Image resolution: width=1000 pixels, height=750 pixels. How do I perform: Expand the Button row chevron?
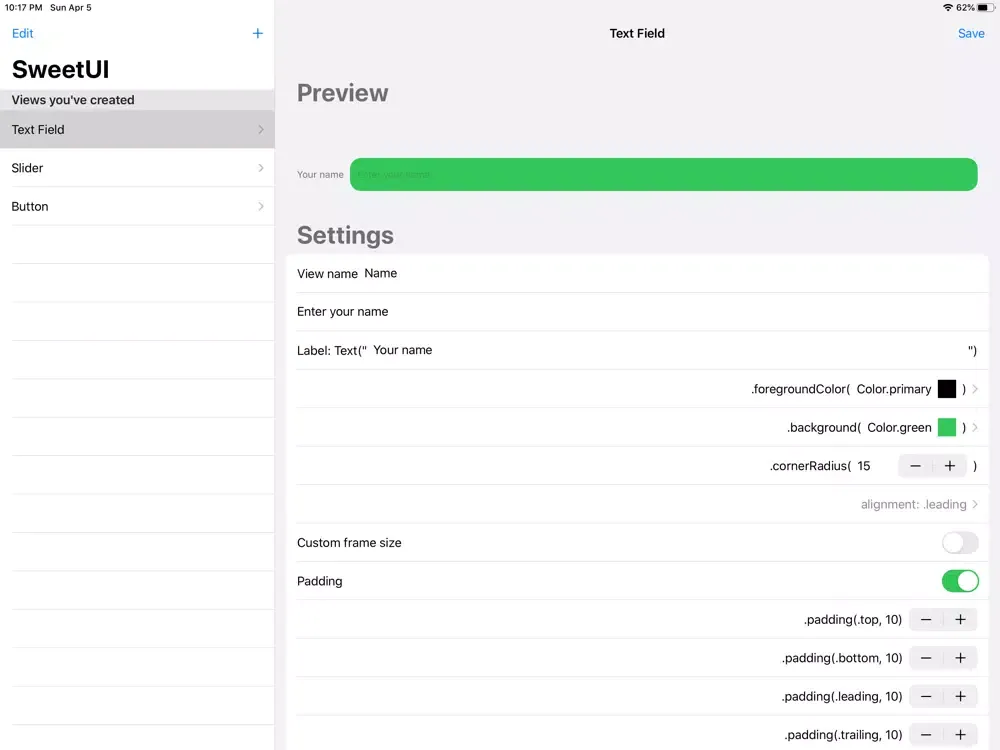261,206
